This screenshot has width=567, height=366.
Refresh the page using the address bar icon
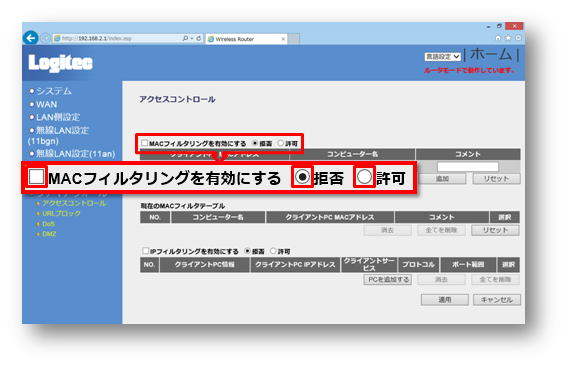point(199,38)
